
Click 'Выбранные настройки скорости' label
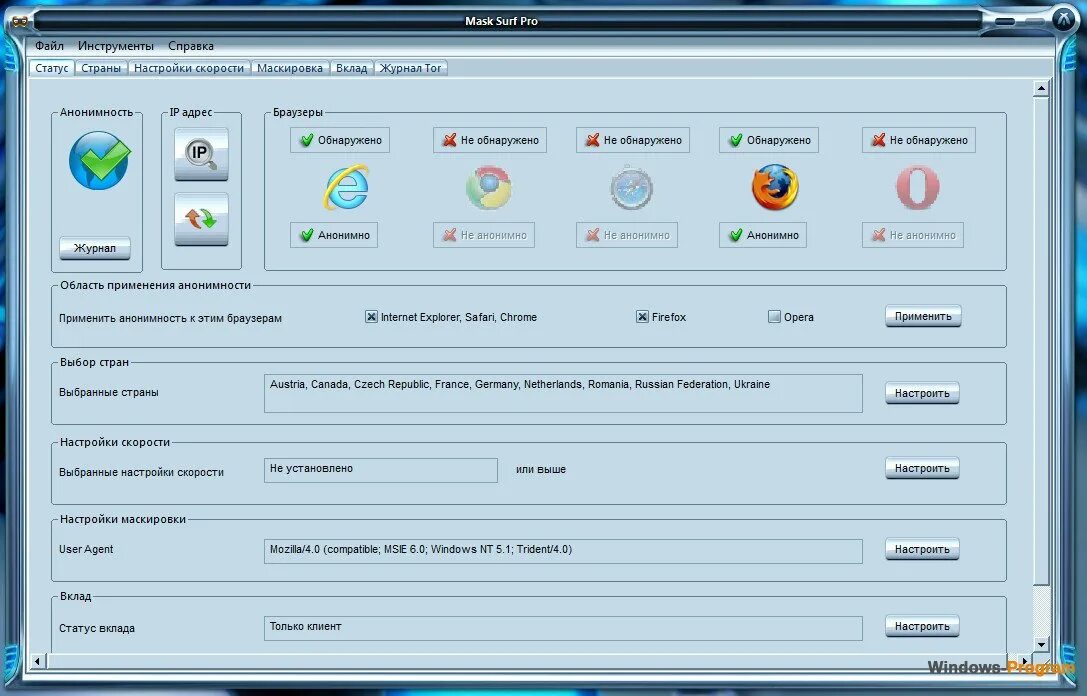(x=141, y=472)
